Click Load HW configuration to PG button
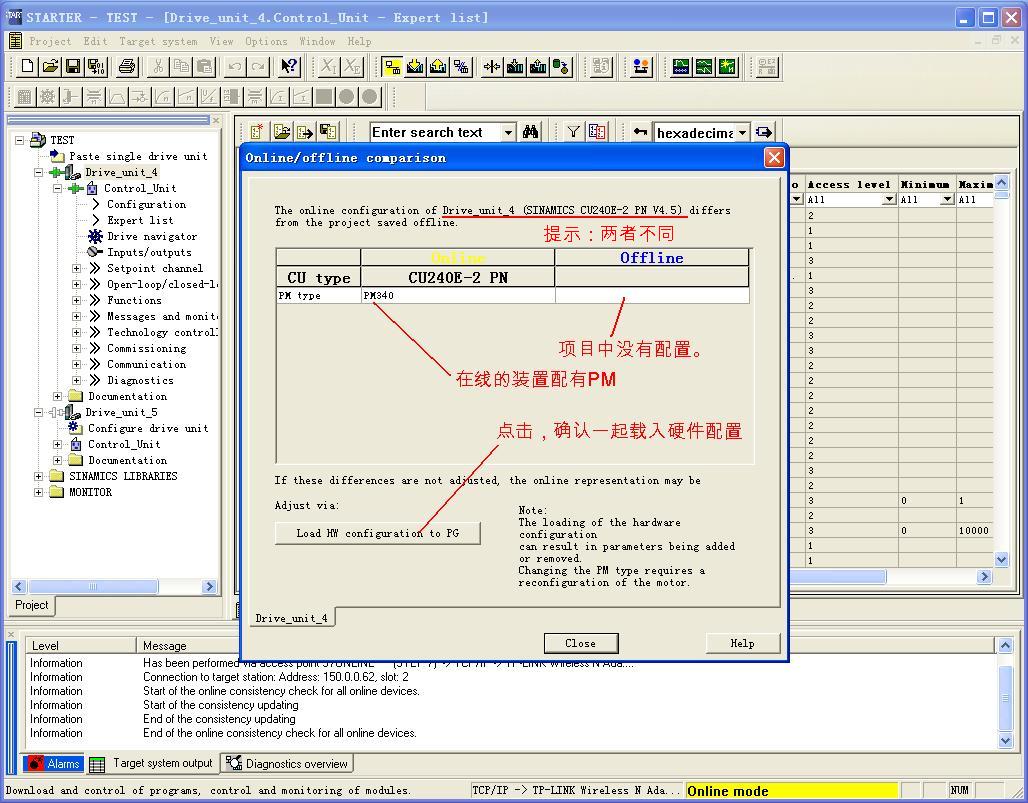Viewport: 1028px width, 803px height. point(378,534)
